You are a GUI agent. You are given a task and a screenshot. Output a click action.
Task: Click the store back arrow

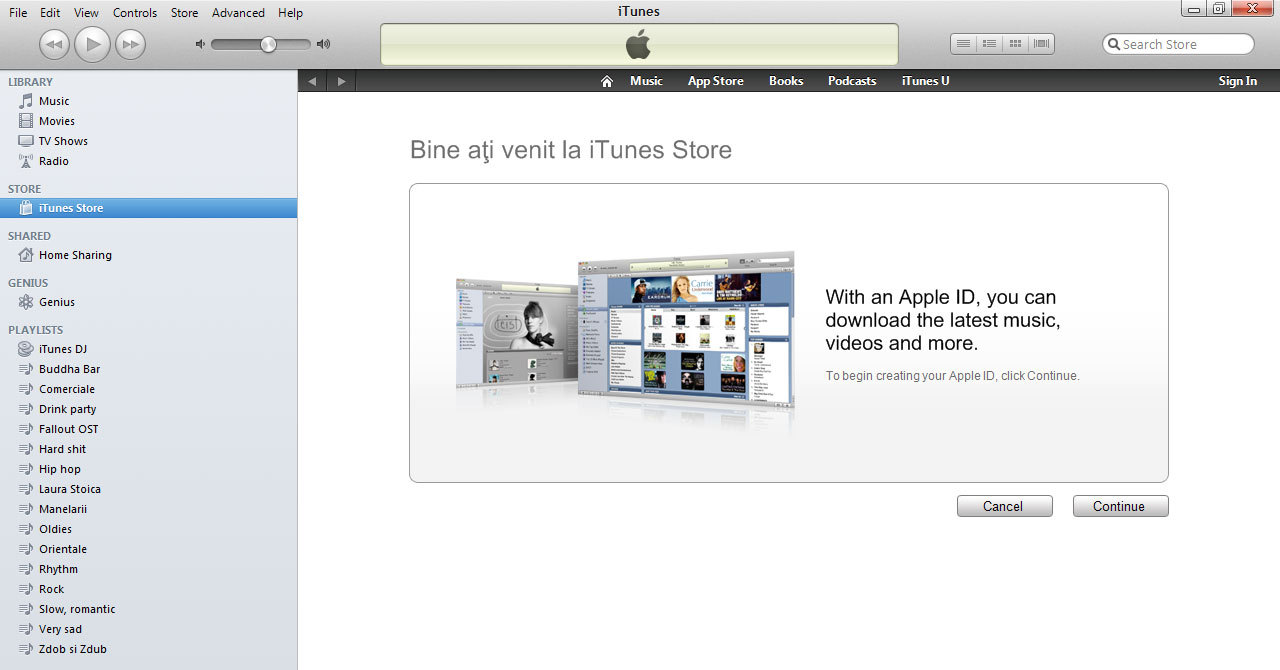[312, 81]
